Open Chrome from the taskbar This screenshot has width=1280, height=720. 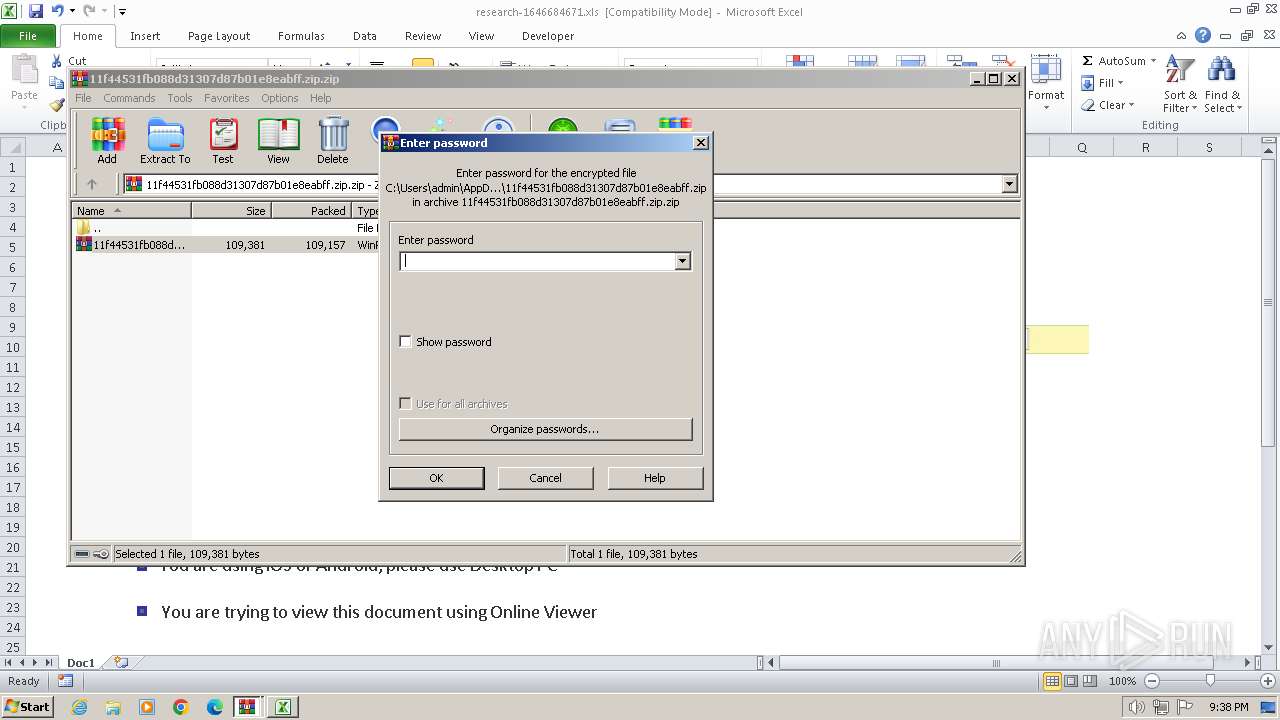(181, 707)
